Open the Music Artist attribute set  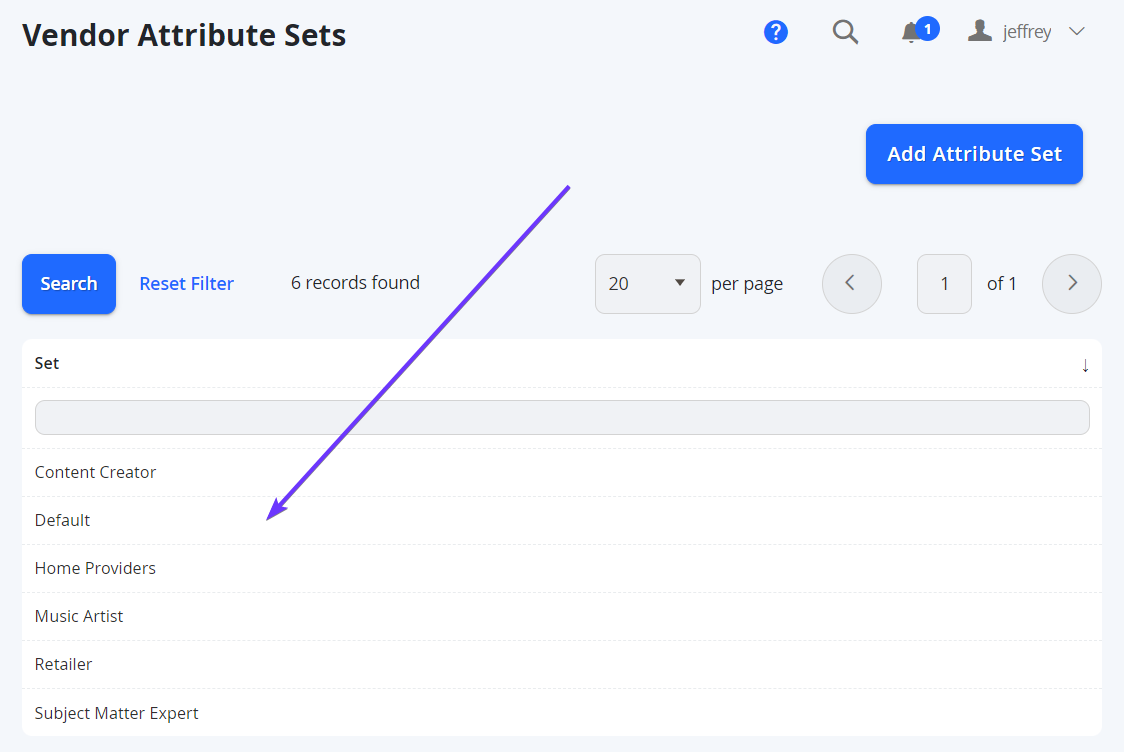tap(562, 617)
